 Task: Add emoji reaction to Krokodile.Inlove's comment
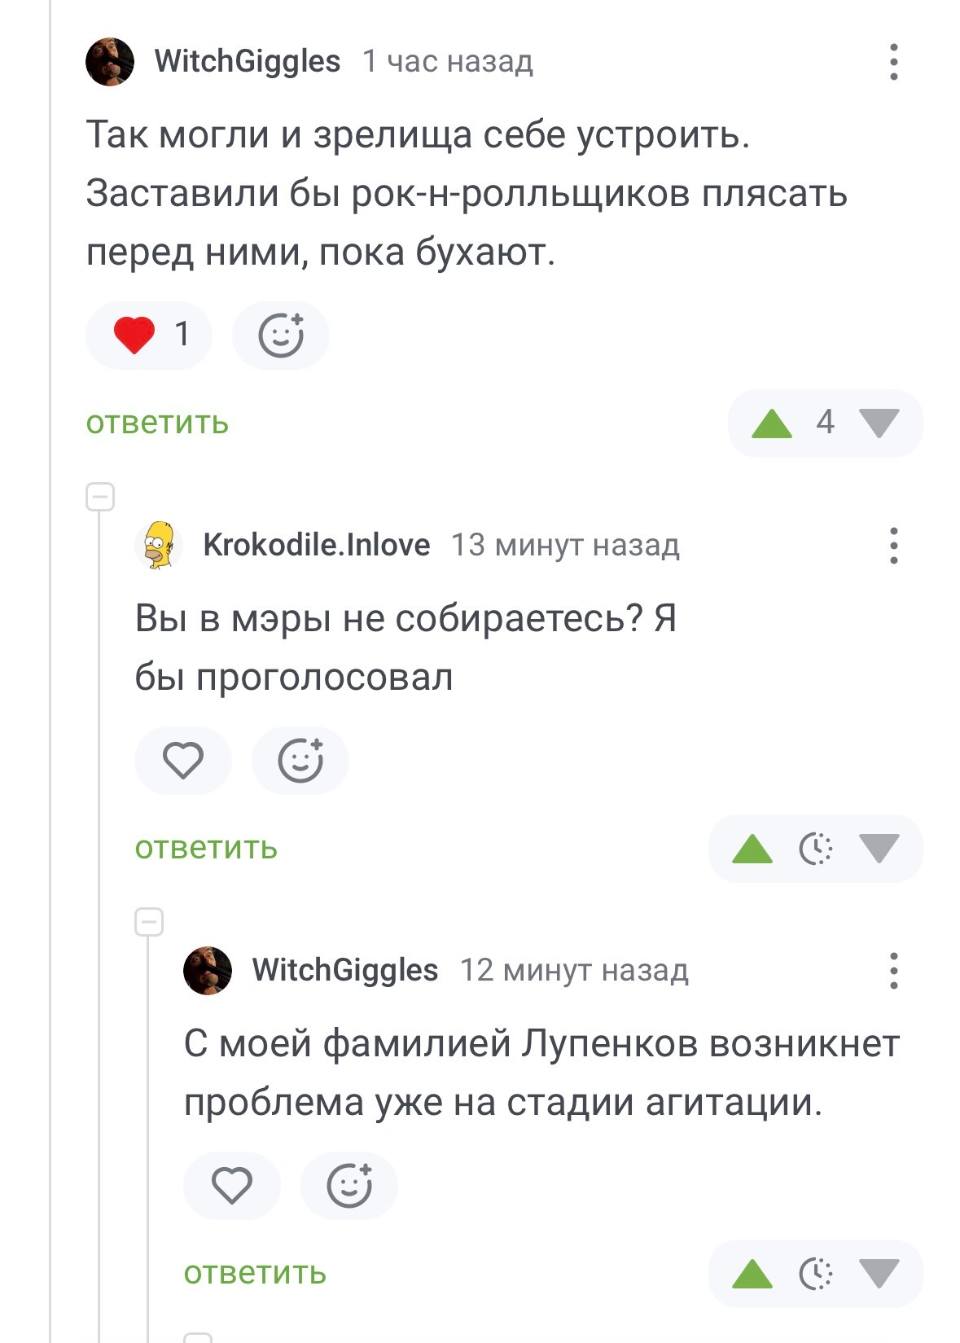tap(301, 760)
